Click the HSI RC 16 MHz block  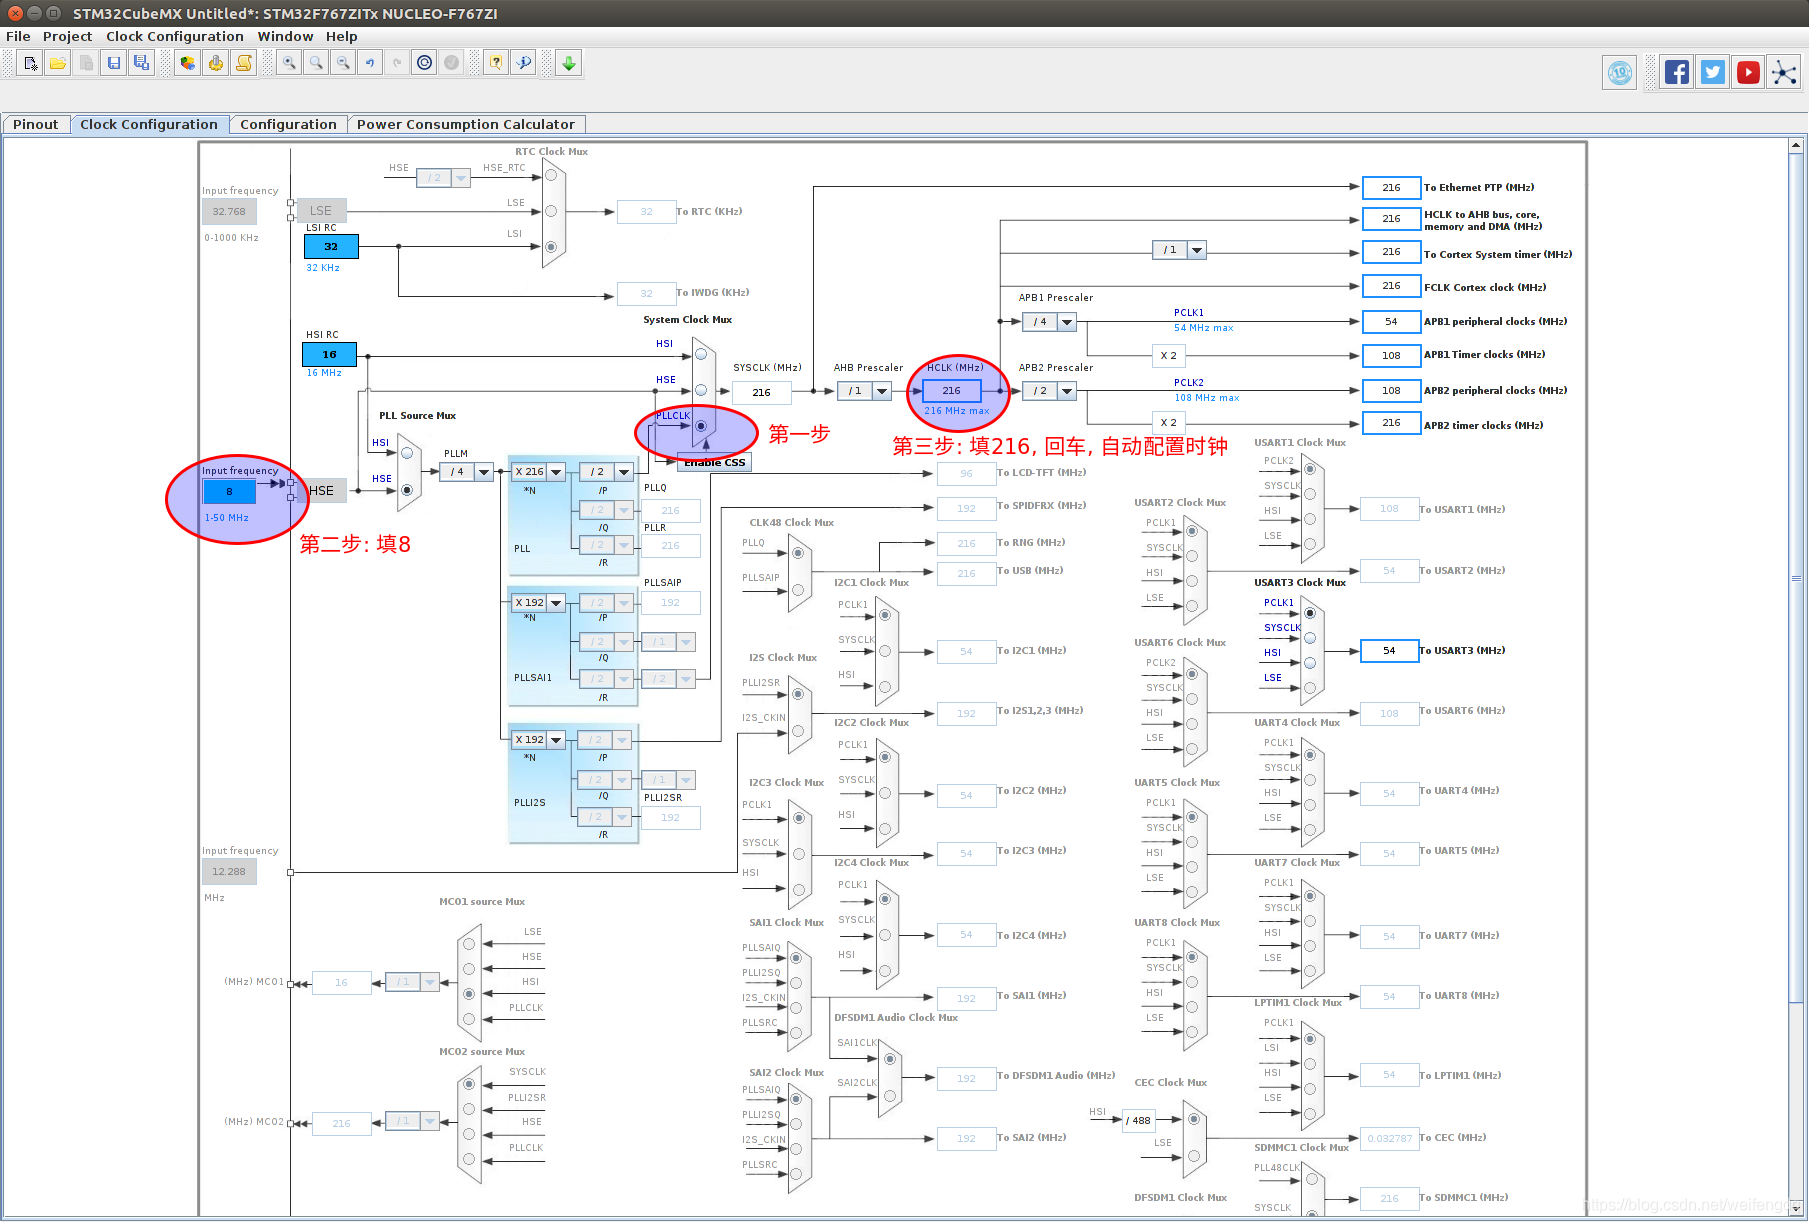pyautogui.click(x=330, y=355)
